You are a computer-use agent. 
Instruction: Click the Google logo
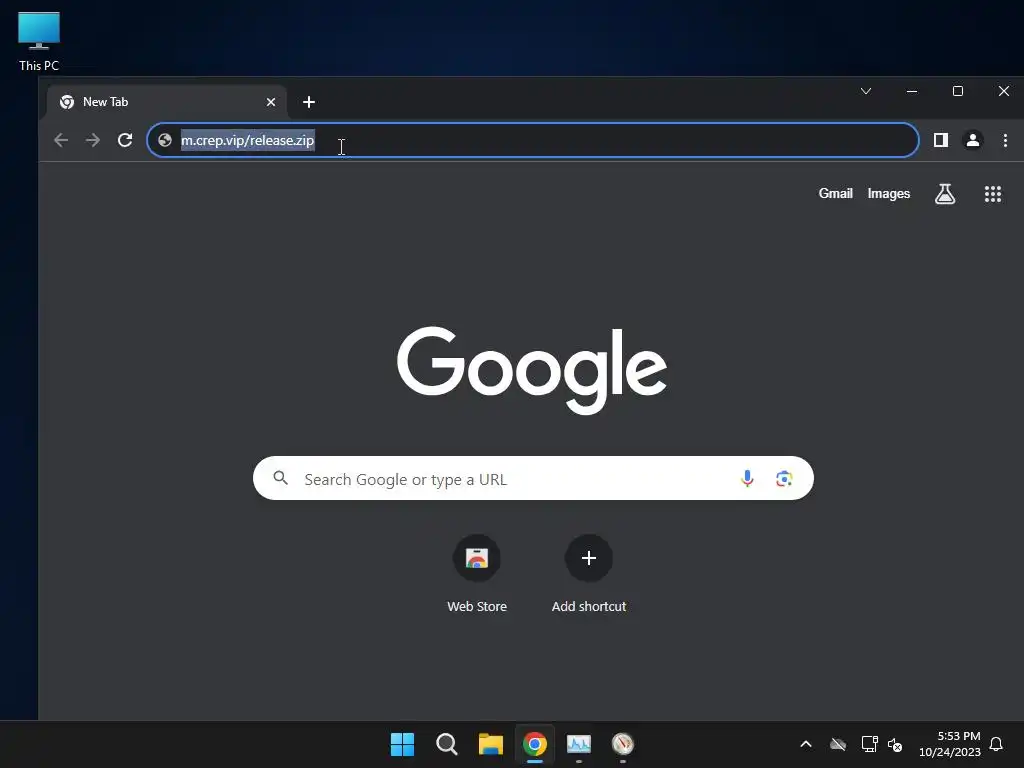[532, 370]
